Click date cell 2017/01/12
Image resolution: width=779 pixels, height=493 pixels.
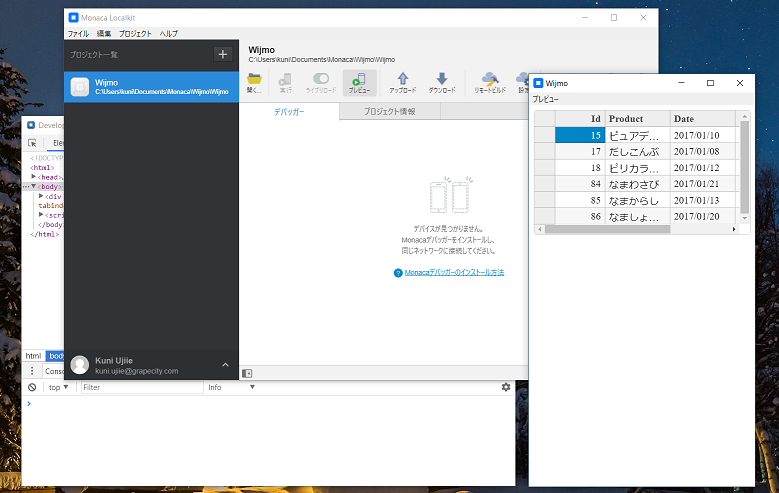702,168
